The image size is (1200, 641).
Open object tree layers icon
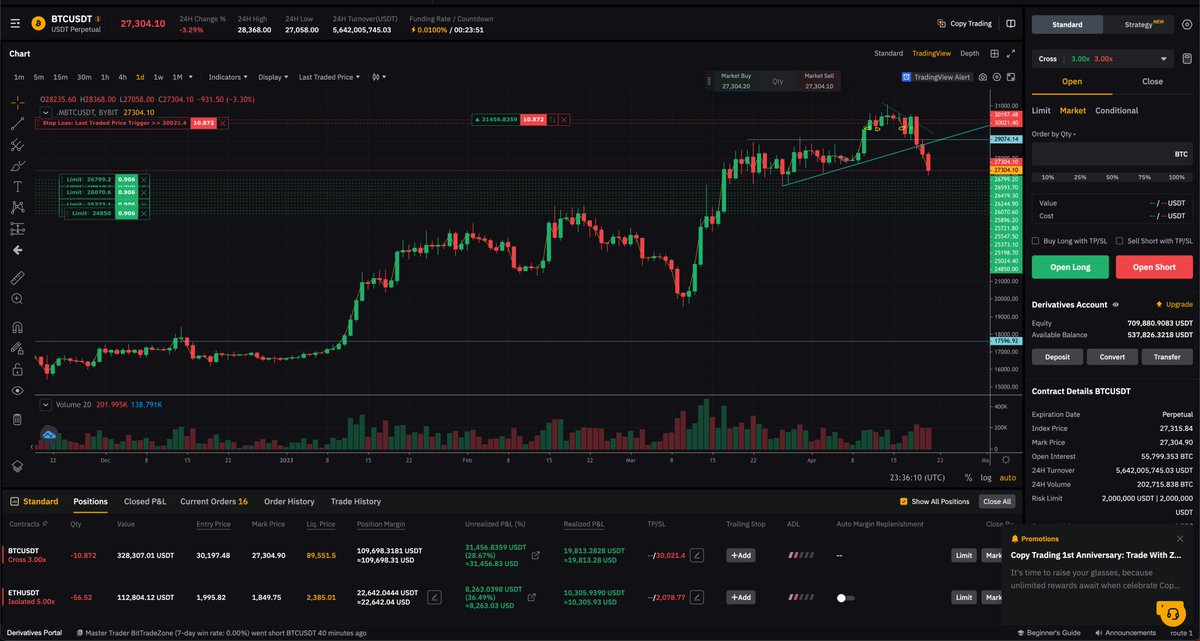click(17, 466)
